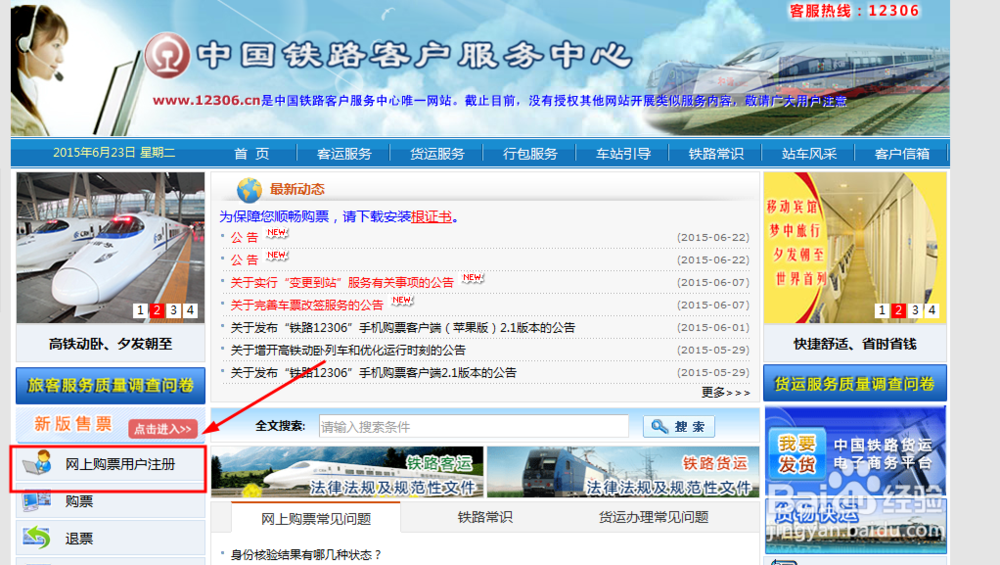Open announcement on 车票改签服务
The image size is (1000, 565).
(306, 305)
